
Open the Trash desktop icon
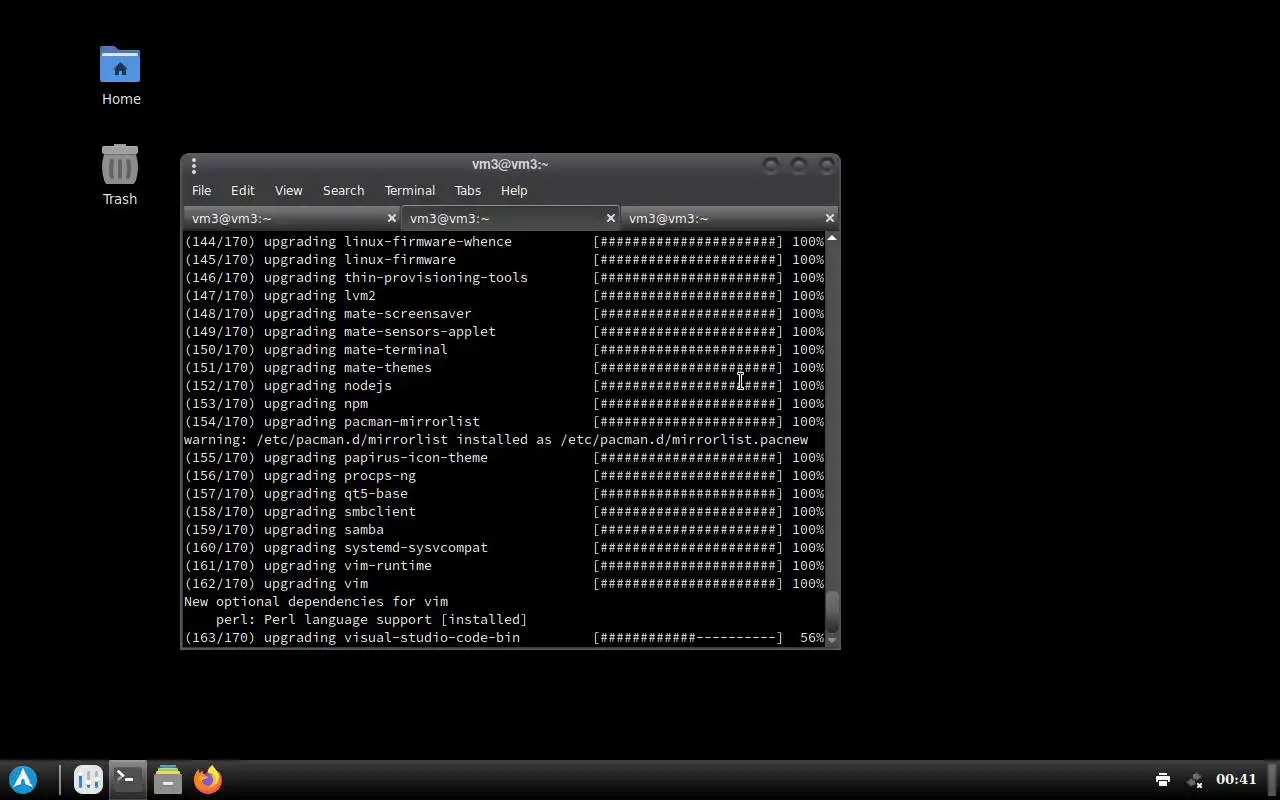point(120,175)
